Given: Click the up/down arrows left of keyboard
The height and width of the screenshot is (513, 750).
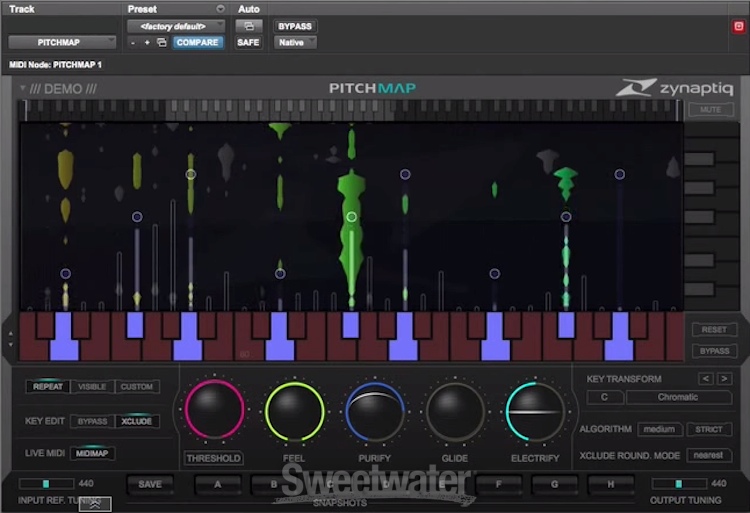Looking at the screenshot, I should (11, 338).
